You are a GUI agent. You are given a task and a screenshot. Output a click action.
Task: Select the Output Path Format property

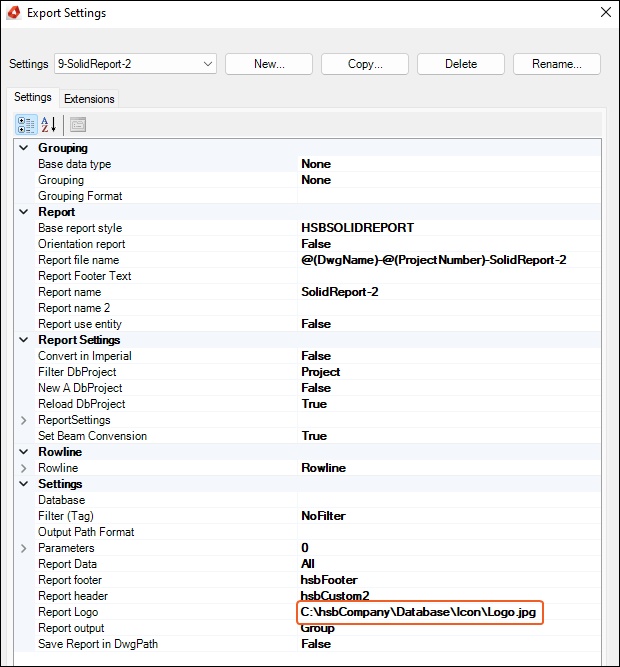pyautogui.click(x=86, y=532)
